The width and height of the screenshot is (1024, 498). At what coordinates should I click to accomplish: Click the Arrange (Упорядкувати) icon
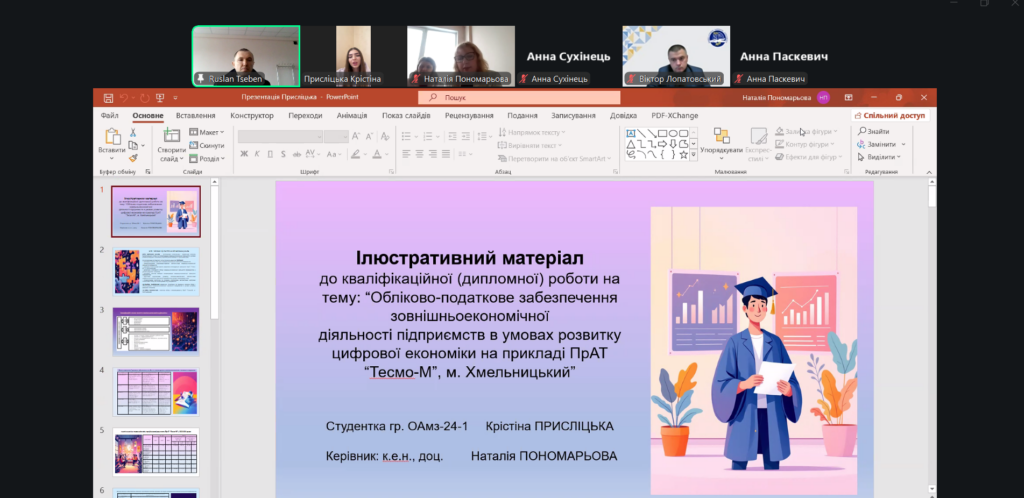[x=720, y=137]
